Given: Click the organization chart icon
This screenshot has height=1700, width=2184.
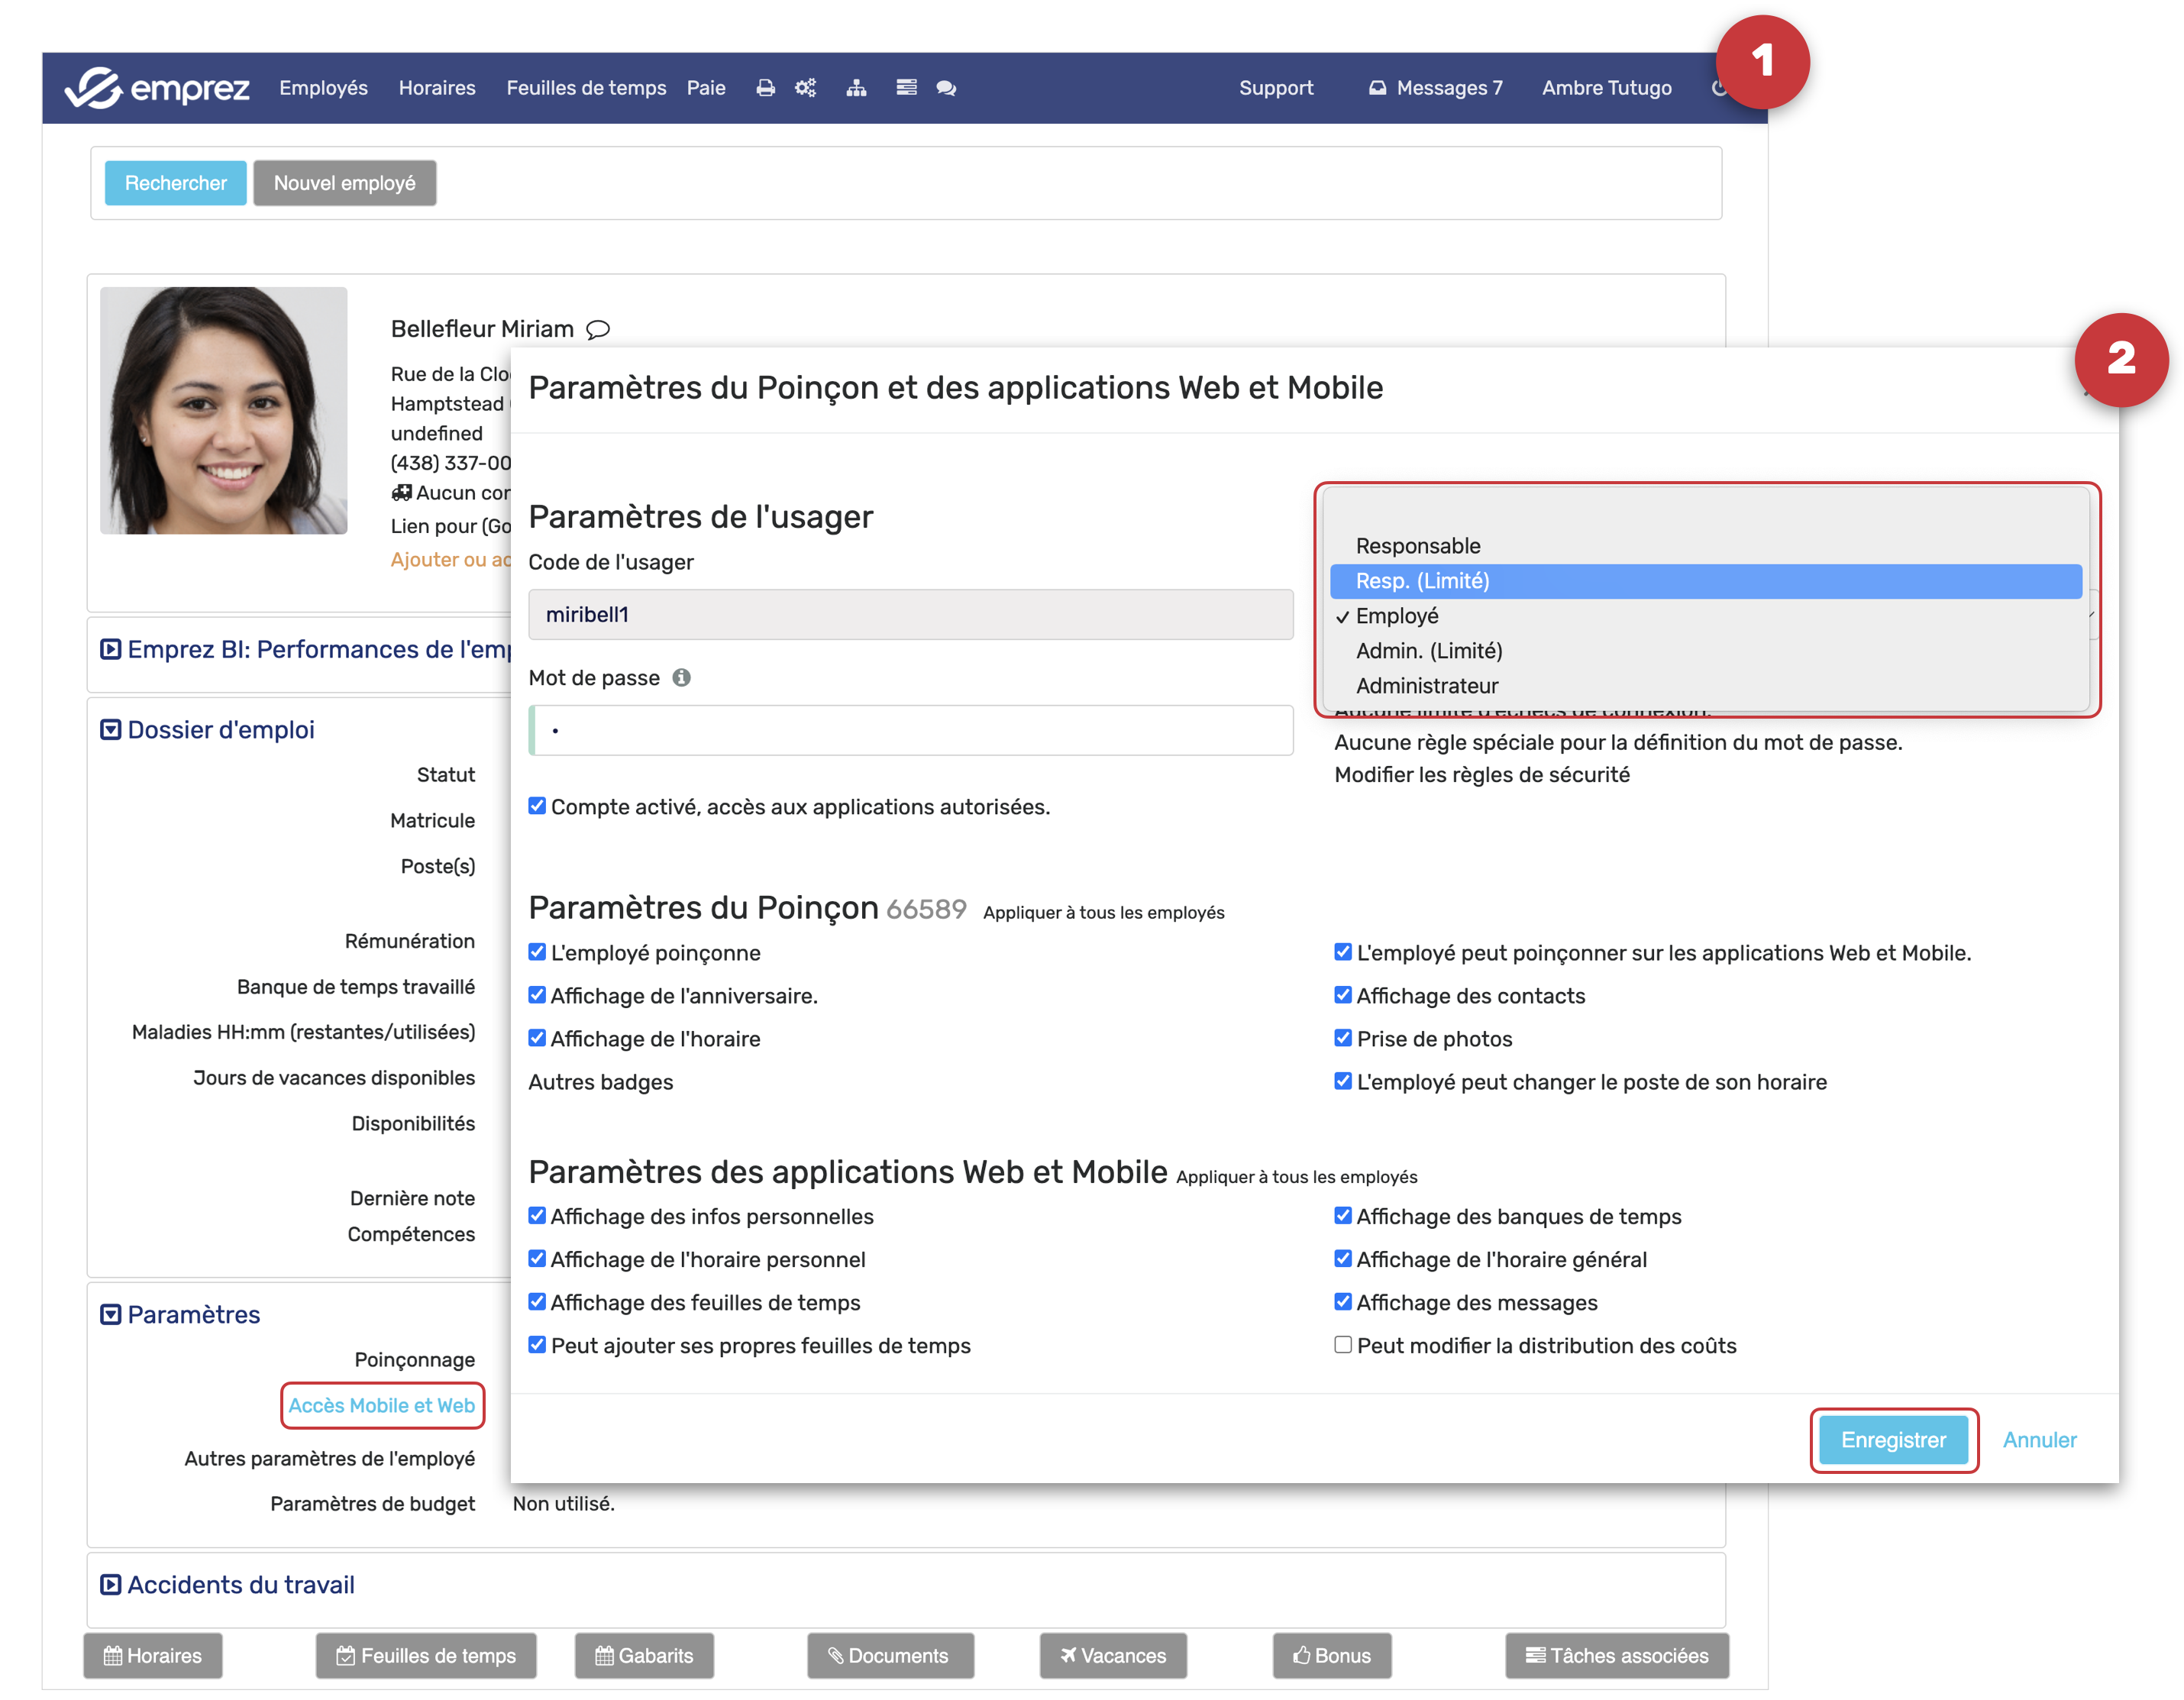Looking at the screenshot, I should [x=856, y=88].
